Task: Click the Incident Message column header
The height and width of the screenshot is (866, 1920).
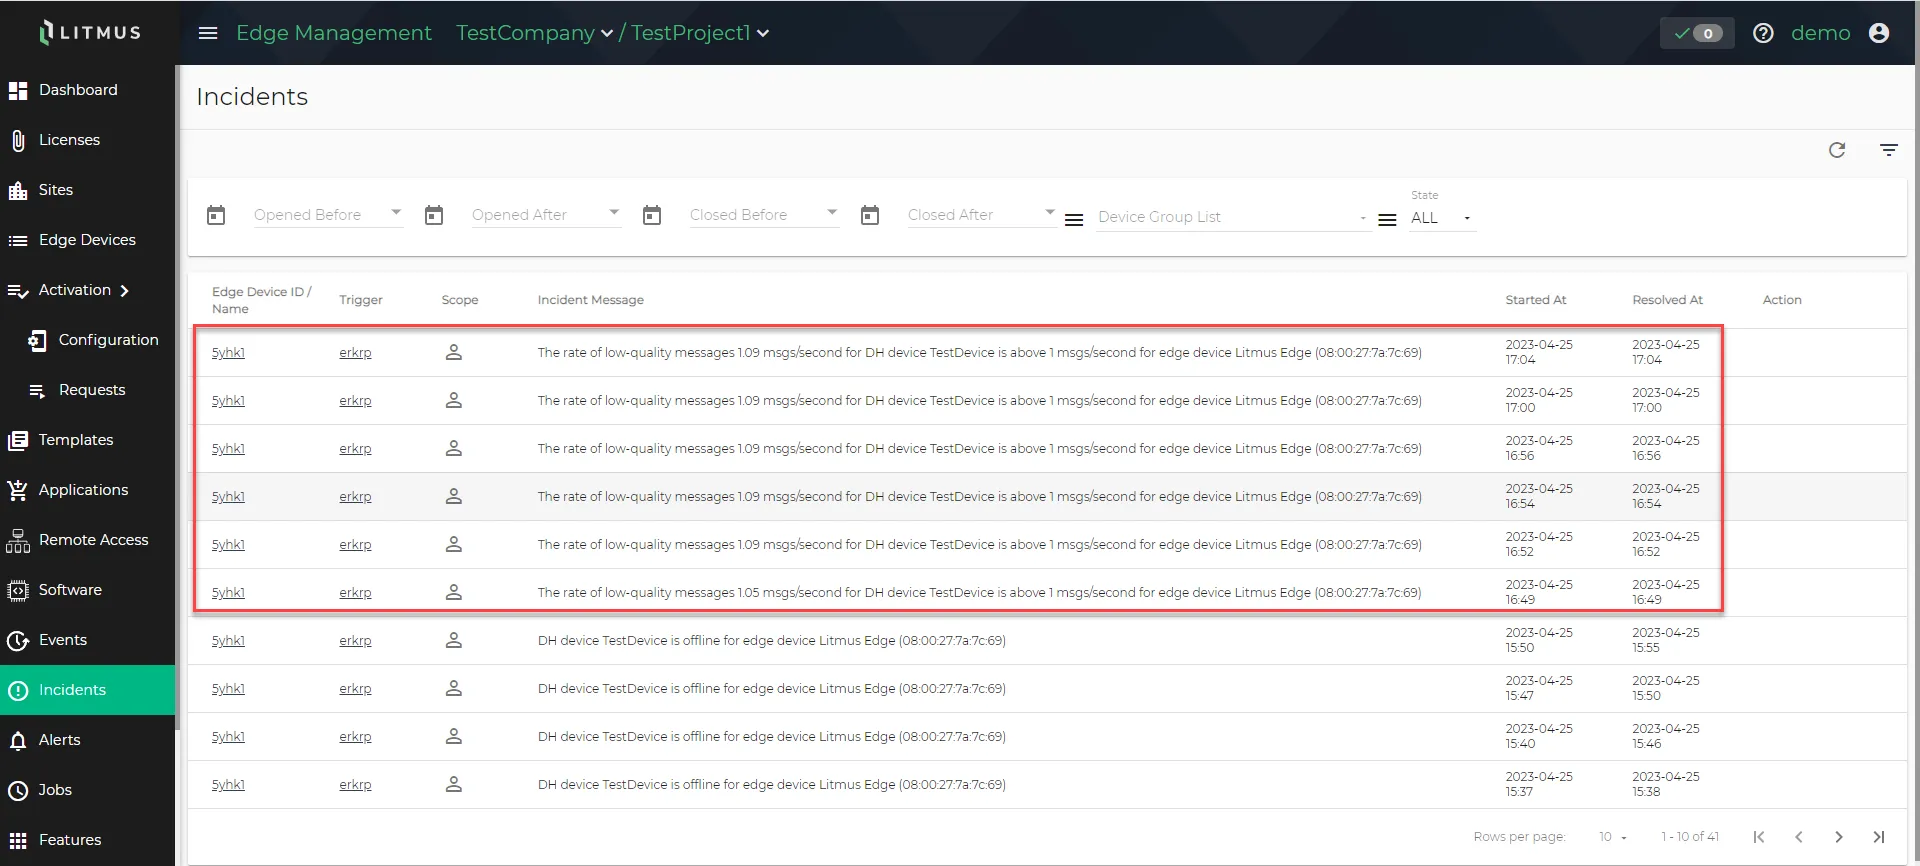Action: [x=590, y=300]
